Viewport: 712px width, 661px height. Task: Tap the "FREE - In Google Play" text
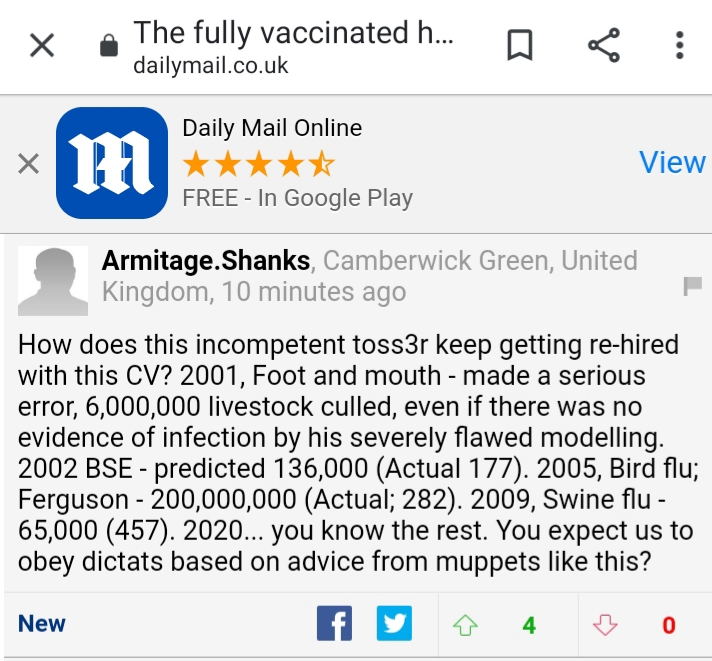coord(297,198)
